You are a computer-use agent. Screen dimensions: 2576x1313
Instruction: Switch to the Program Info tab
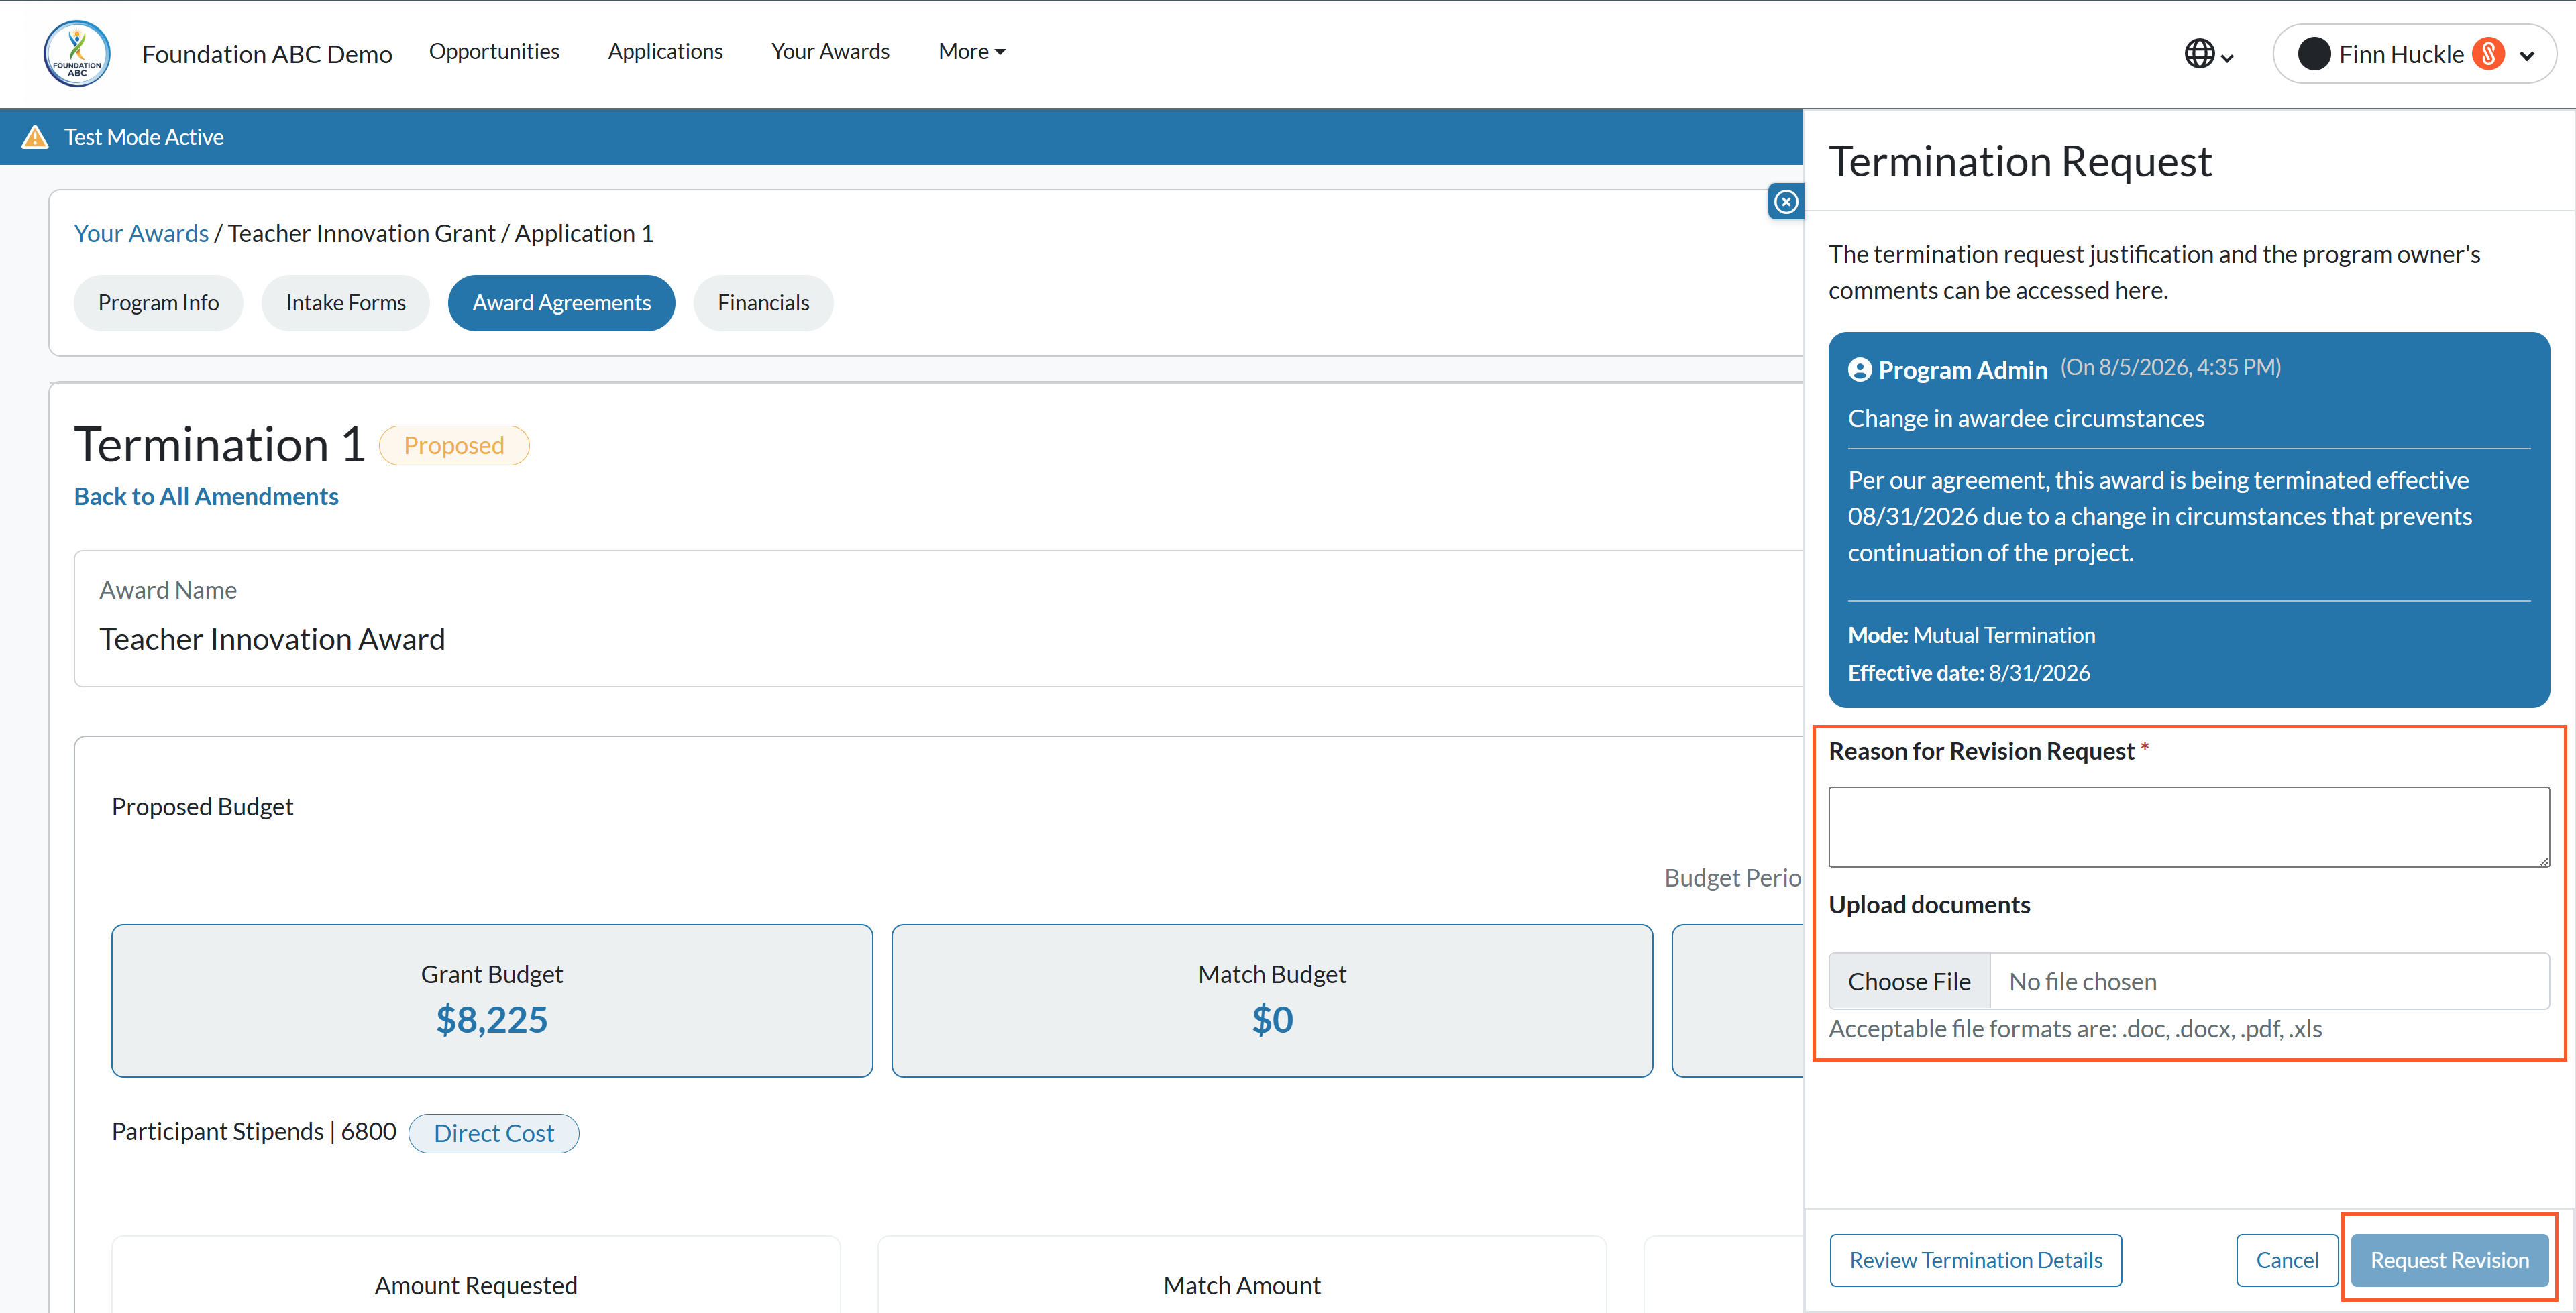158,303
